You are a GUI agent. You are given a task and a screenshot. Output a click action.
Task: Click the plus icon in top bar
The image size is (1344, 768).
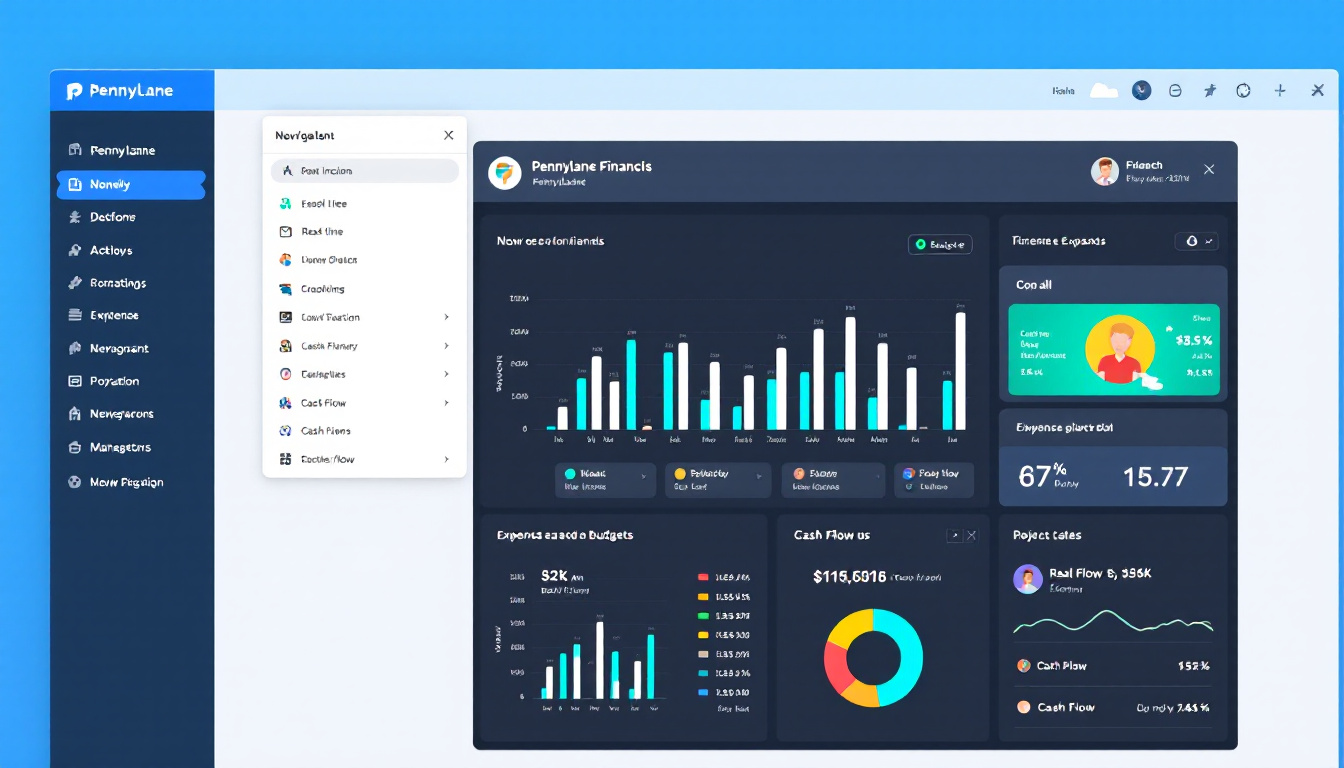1280,90
